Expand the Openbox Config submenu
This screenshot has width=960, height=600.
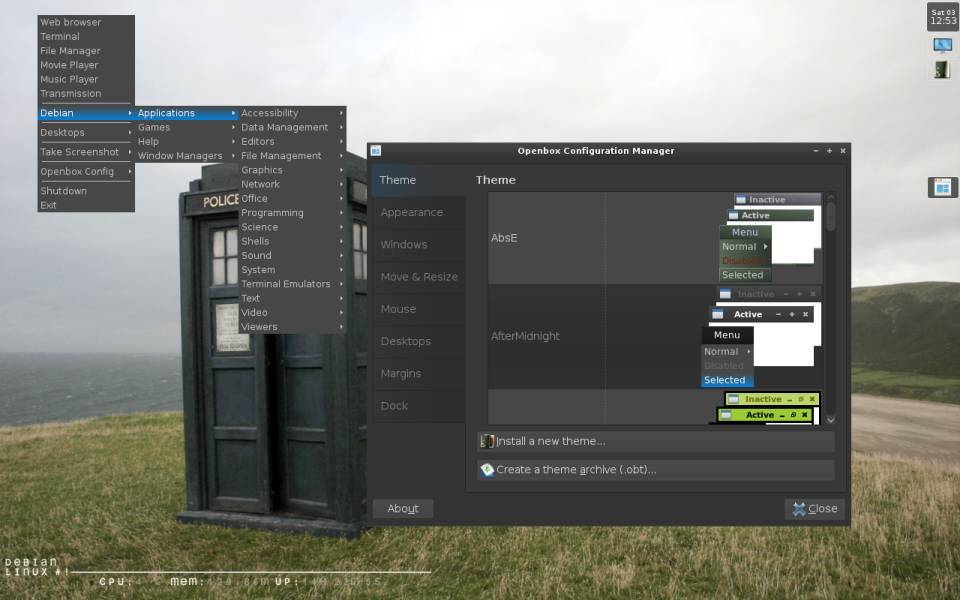coord(86,171)
